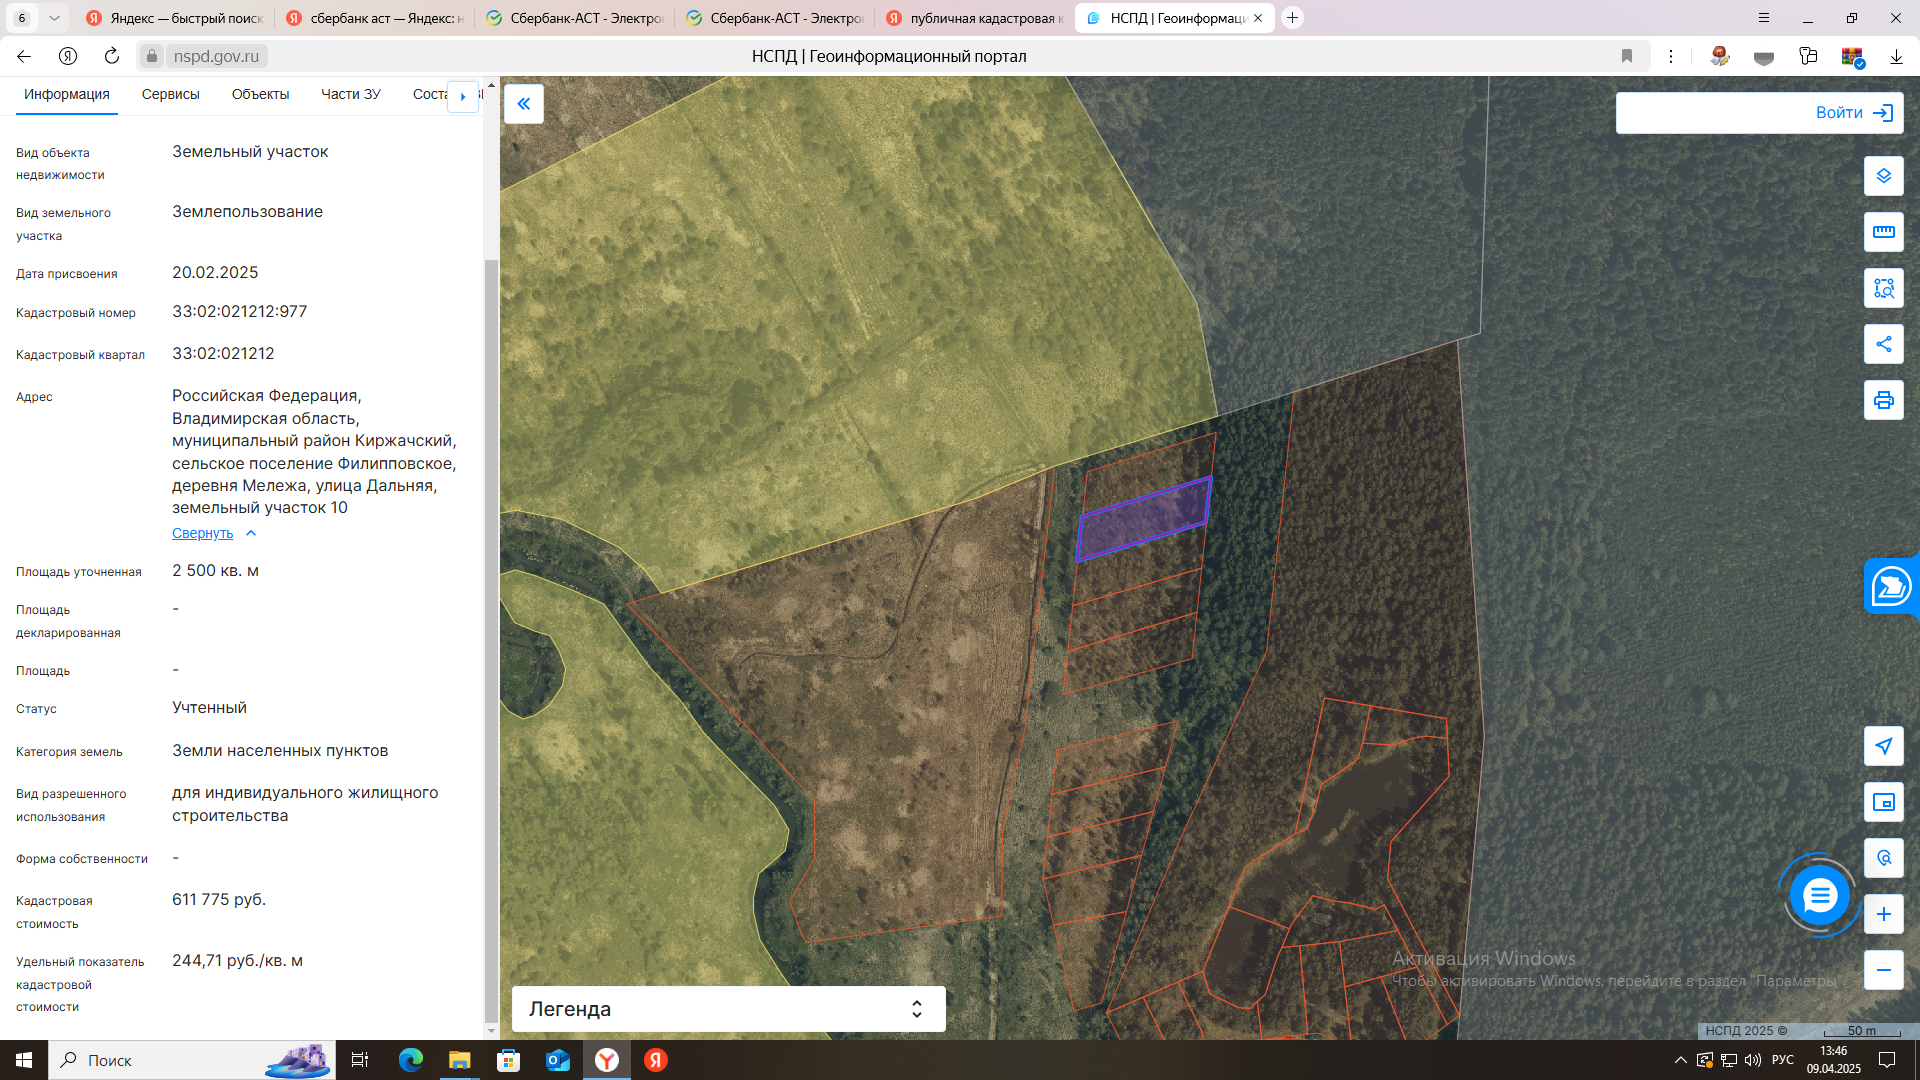Zoom out the map with minus button
This screenshot has height=1080, width=1920.
pyautogui.click(x=1883, y=970)
